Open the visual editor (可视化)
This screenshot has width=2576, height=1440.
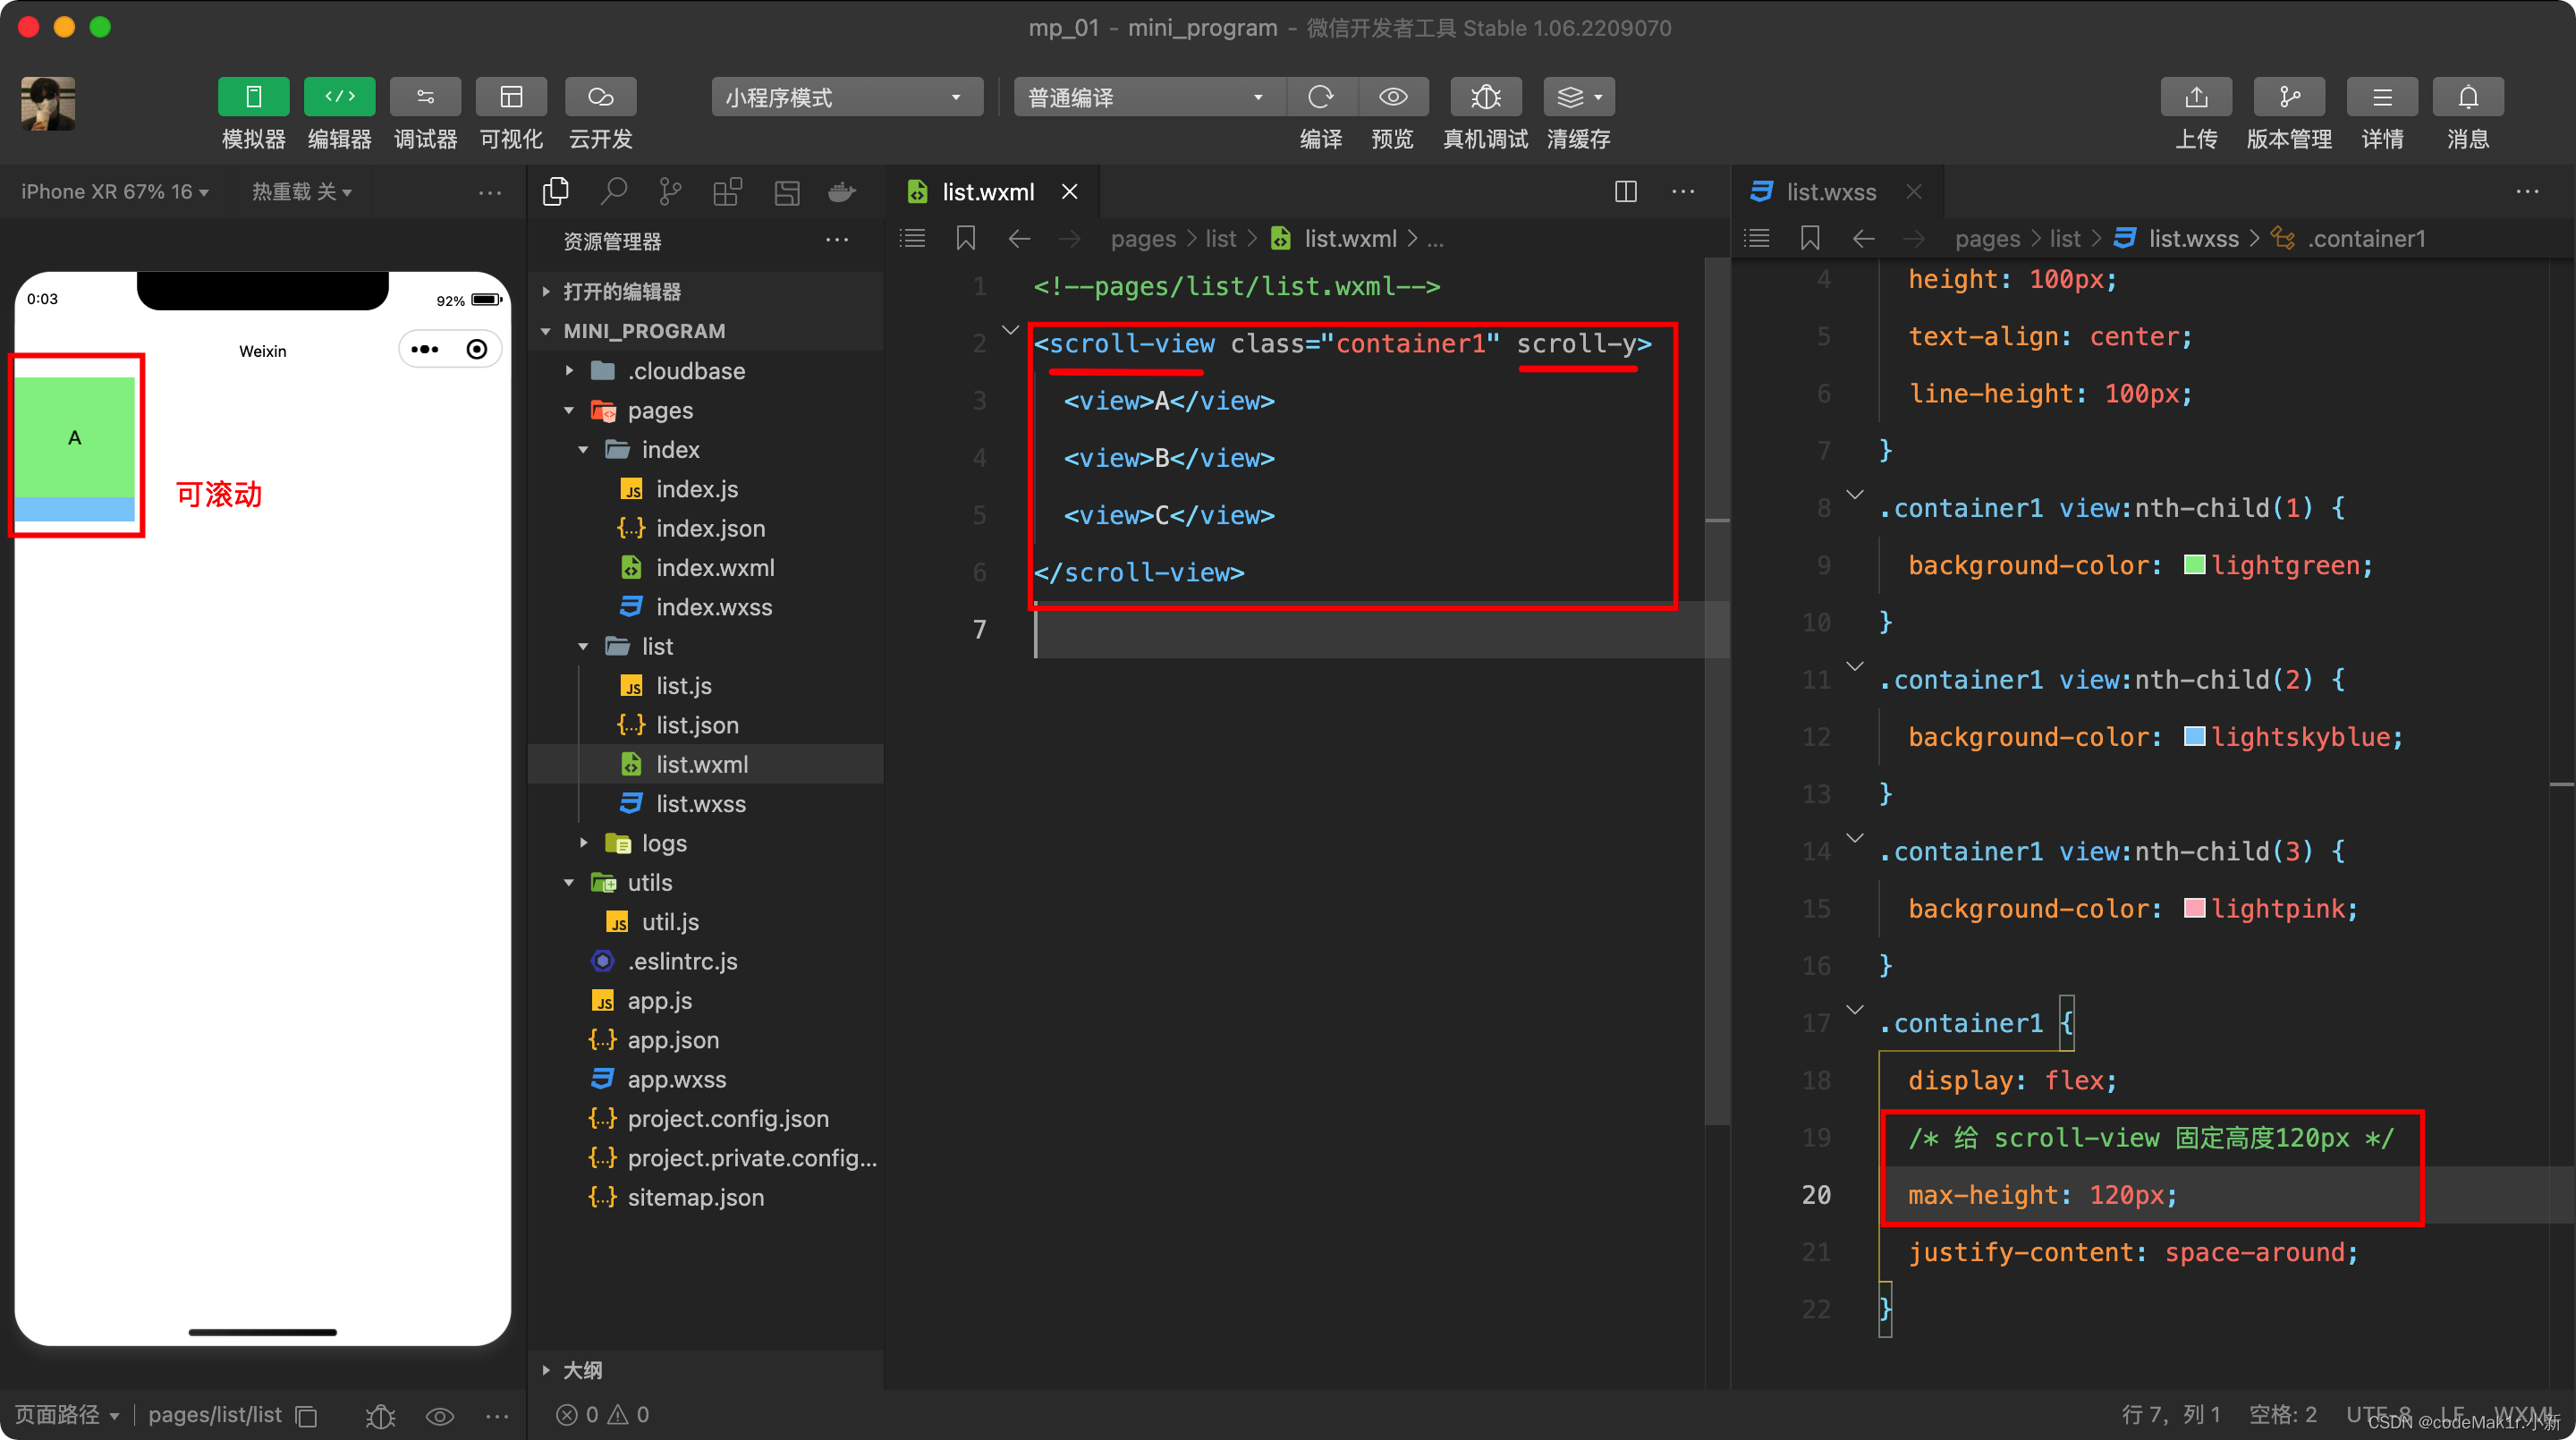tap(511, 97)
